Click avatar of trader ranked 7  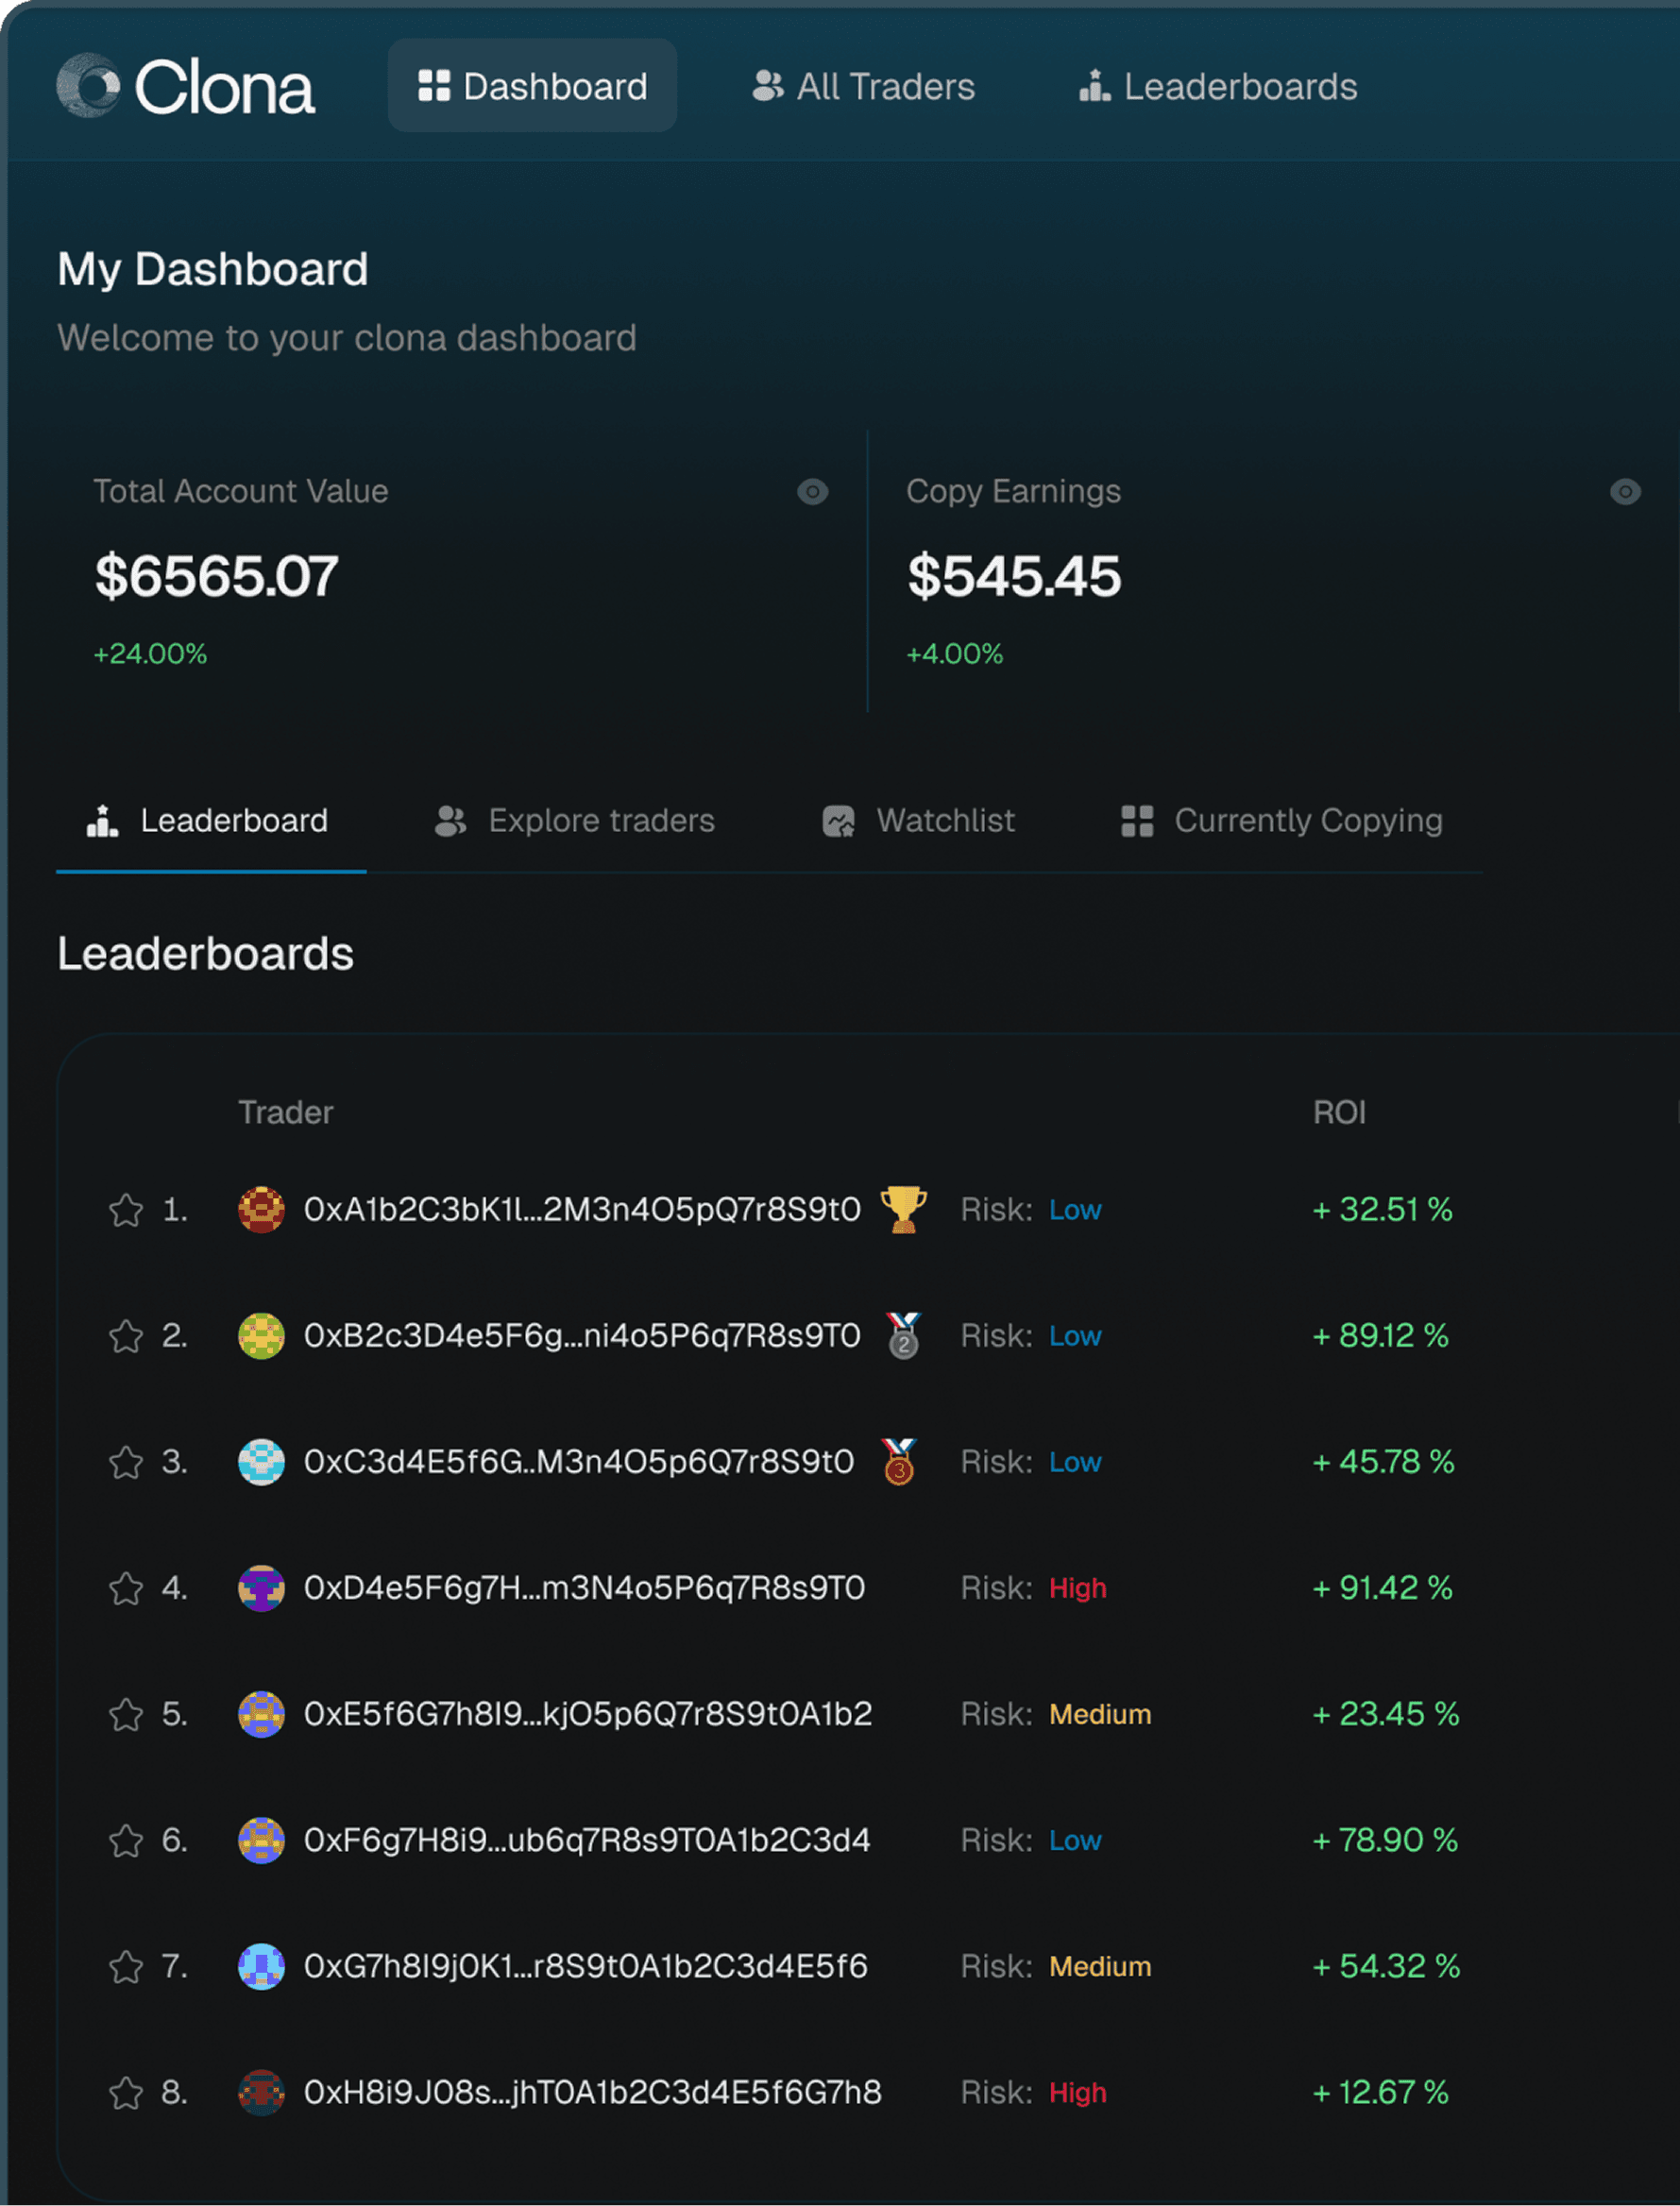[x=261, y=1966]
